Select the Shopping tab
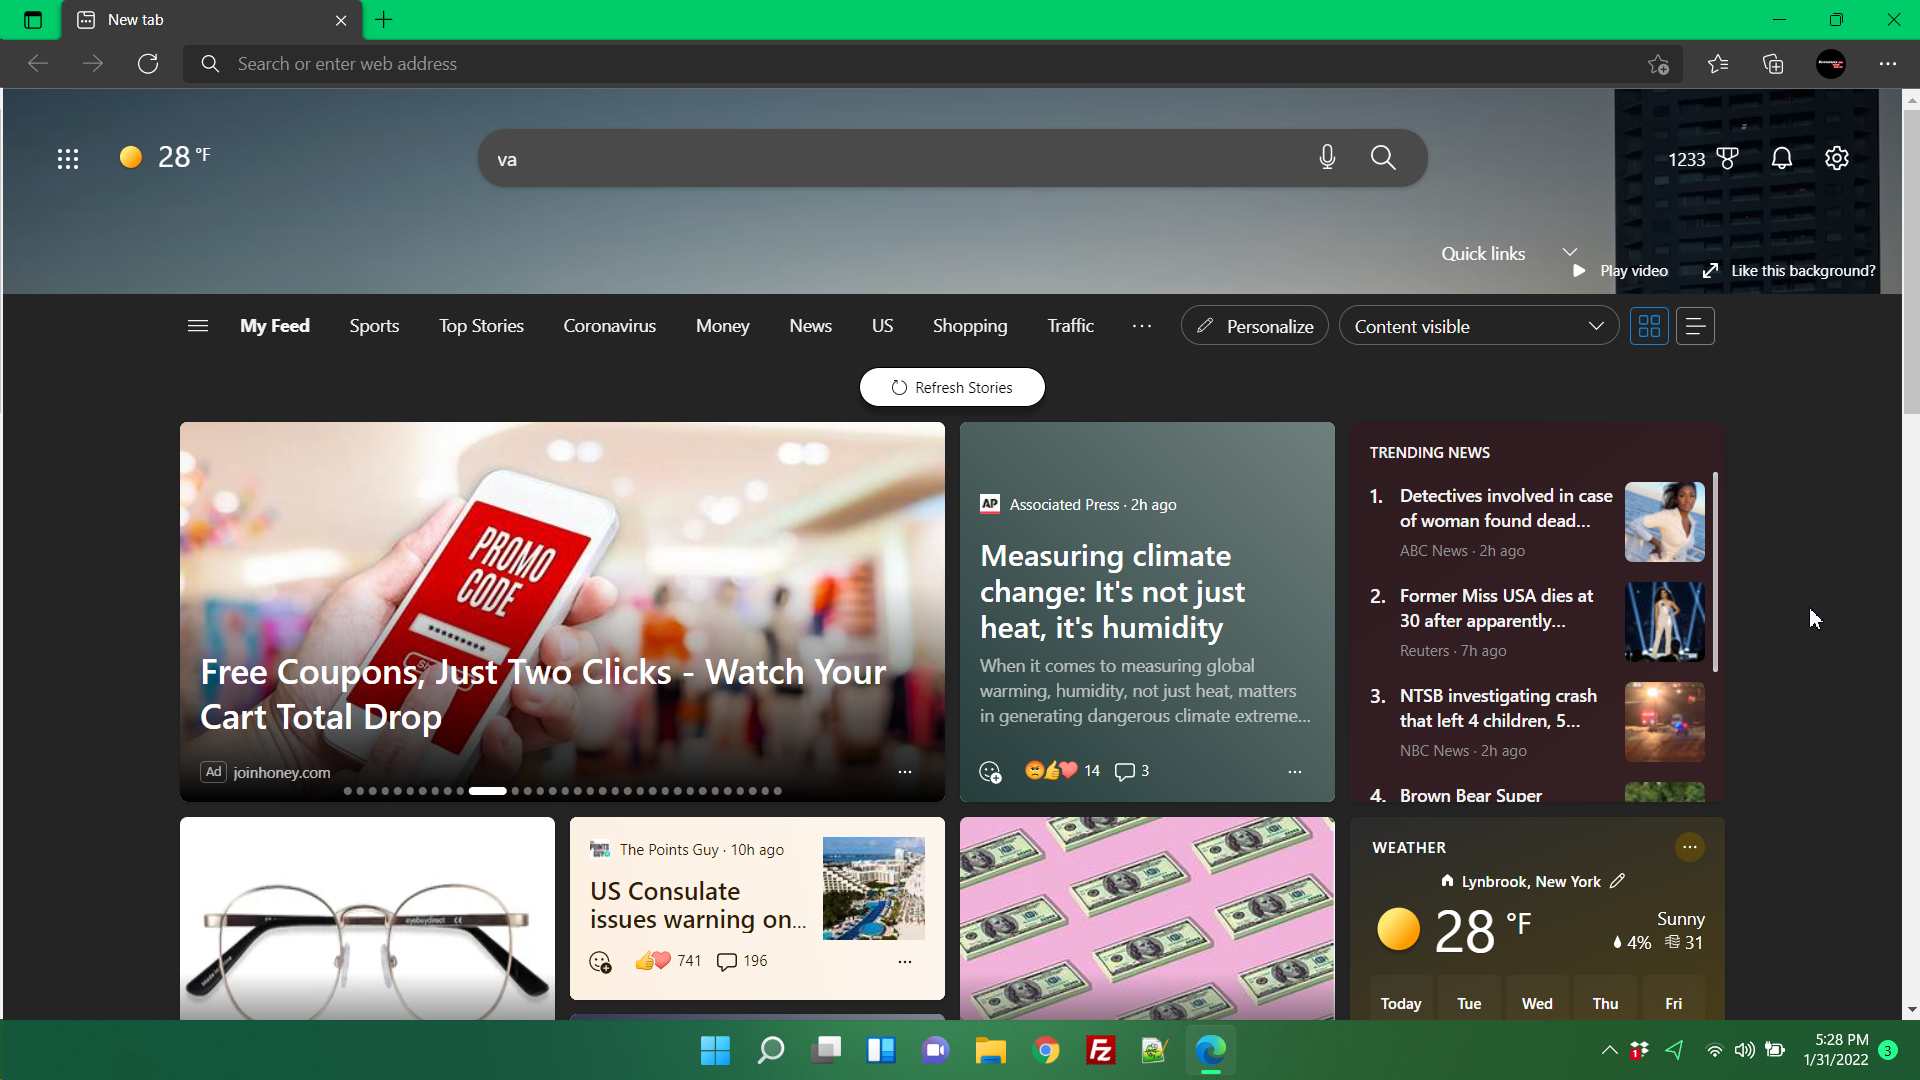 971,326
